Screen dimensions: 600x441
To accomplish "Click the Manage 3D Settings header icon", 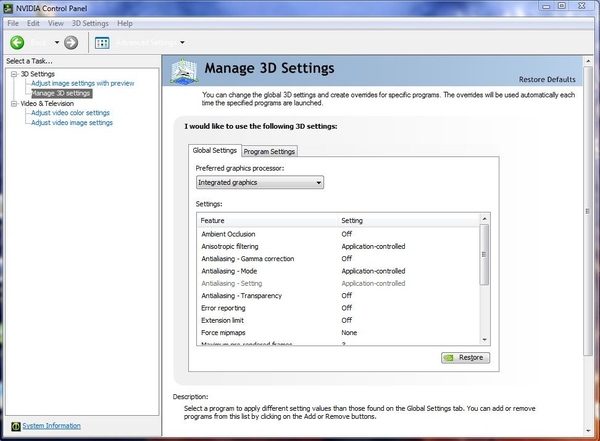I will tap(182, 70).
